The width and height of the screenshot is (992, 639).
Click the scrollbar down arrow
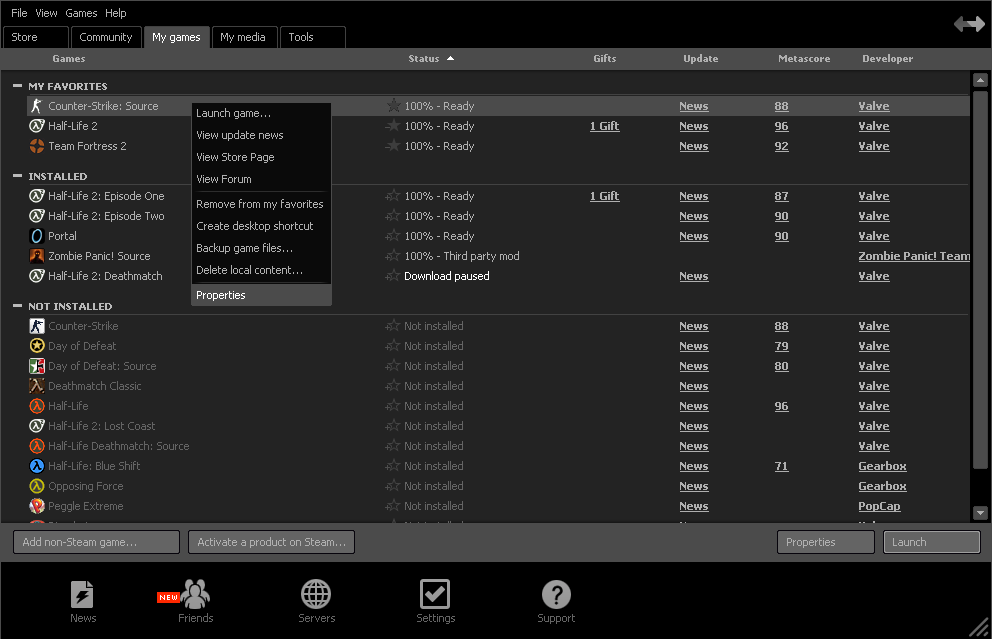click(x=980, y=512)
